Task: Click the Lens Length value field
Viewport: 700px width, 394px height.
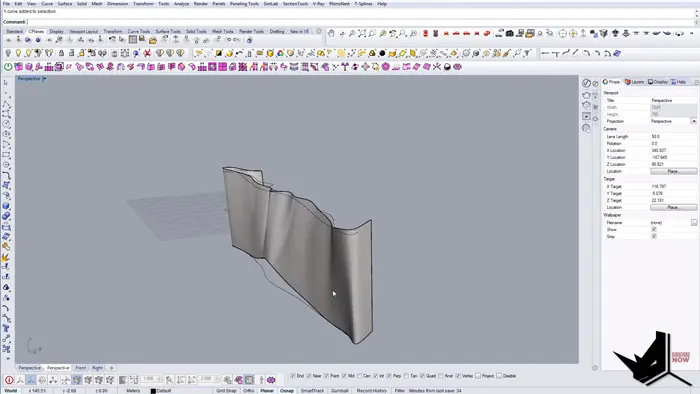Action: (673, 137)
